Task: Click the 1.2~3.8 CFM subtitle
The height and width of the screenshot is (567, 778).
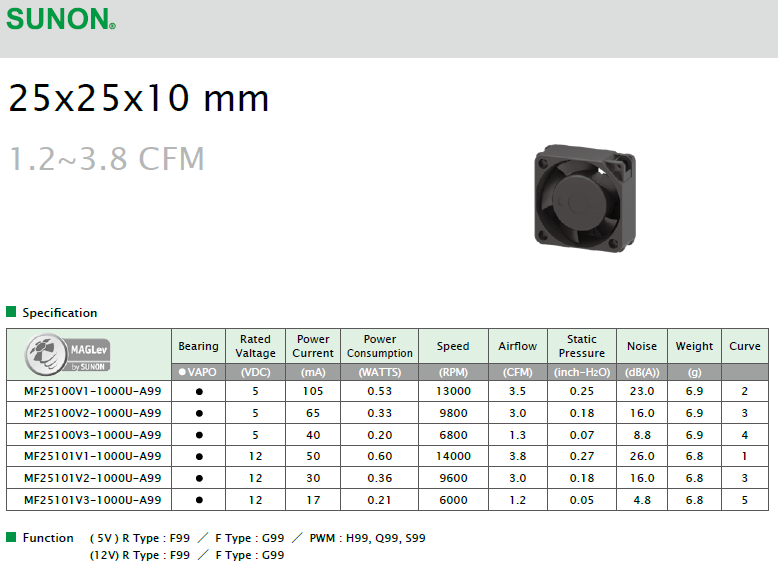Action: tap(107, 159)
